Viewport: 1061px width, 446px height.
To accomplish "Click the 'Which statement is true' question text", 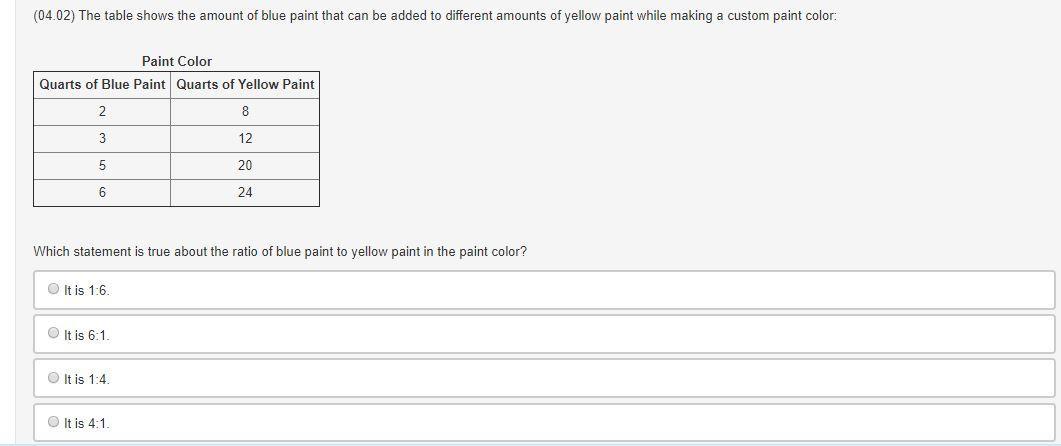I will pos(280,252).
